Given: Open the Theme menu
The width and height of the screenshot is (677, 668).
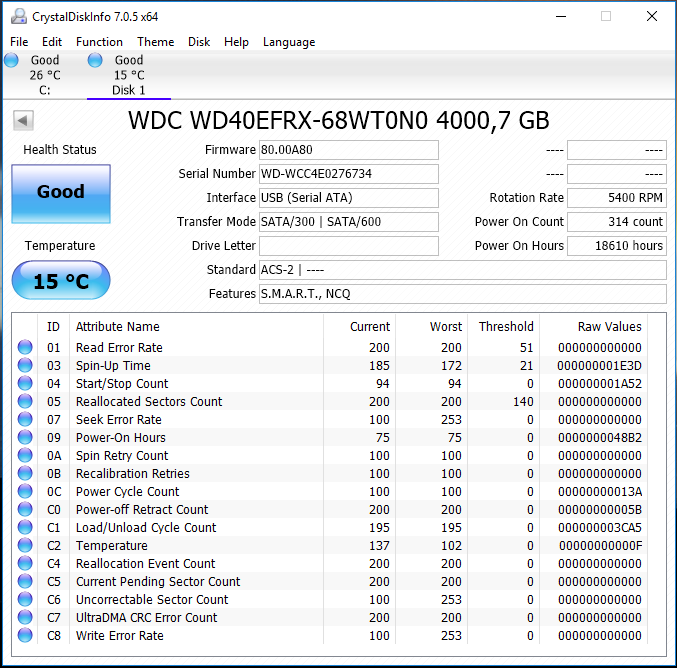Looking at the screenshot, I should [x=155, y=42].
